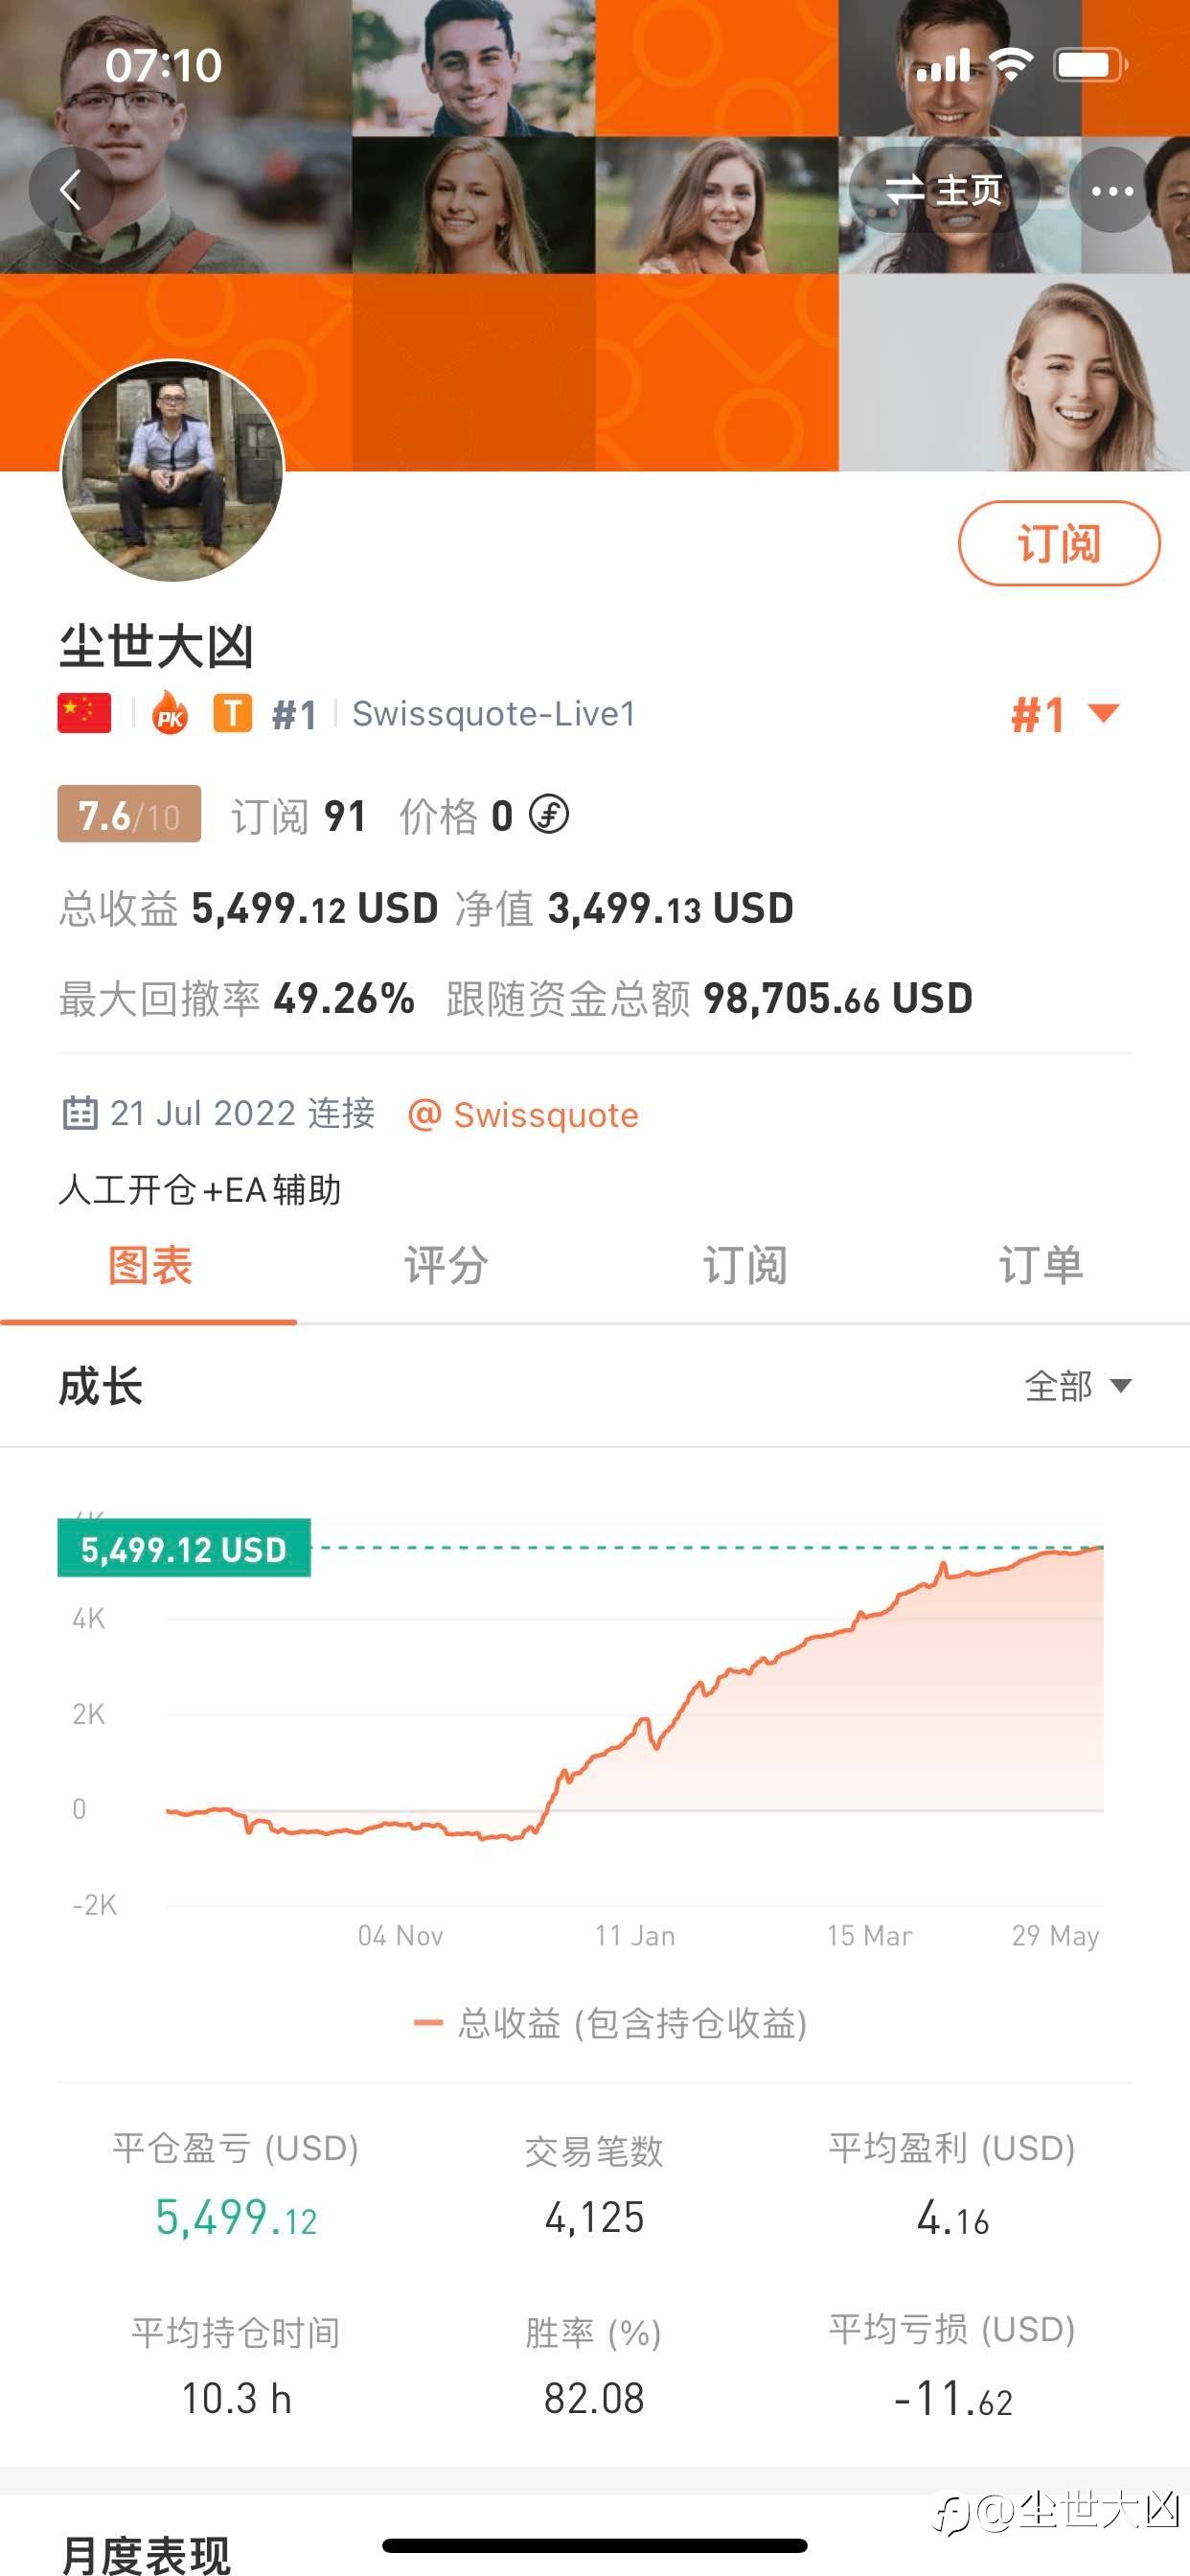
Task: Tap the price currency coin icon
Action: pyautogui.click(x=549, y=815)
